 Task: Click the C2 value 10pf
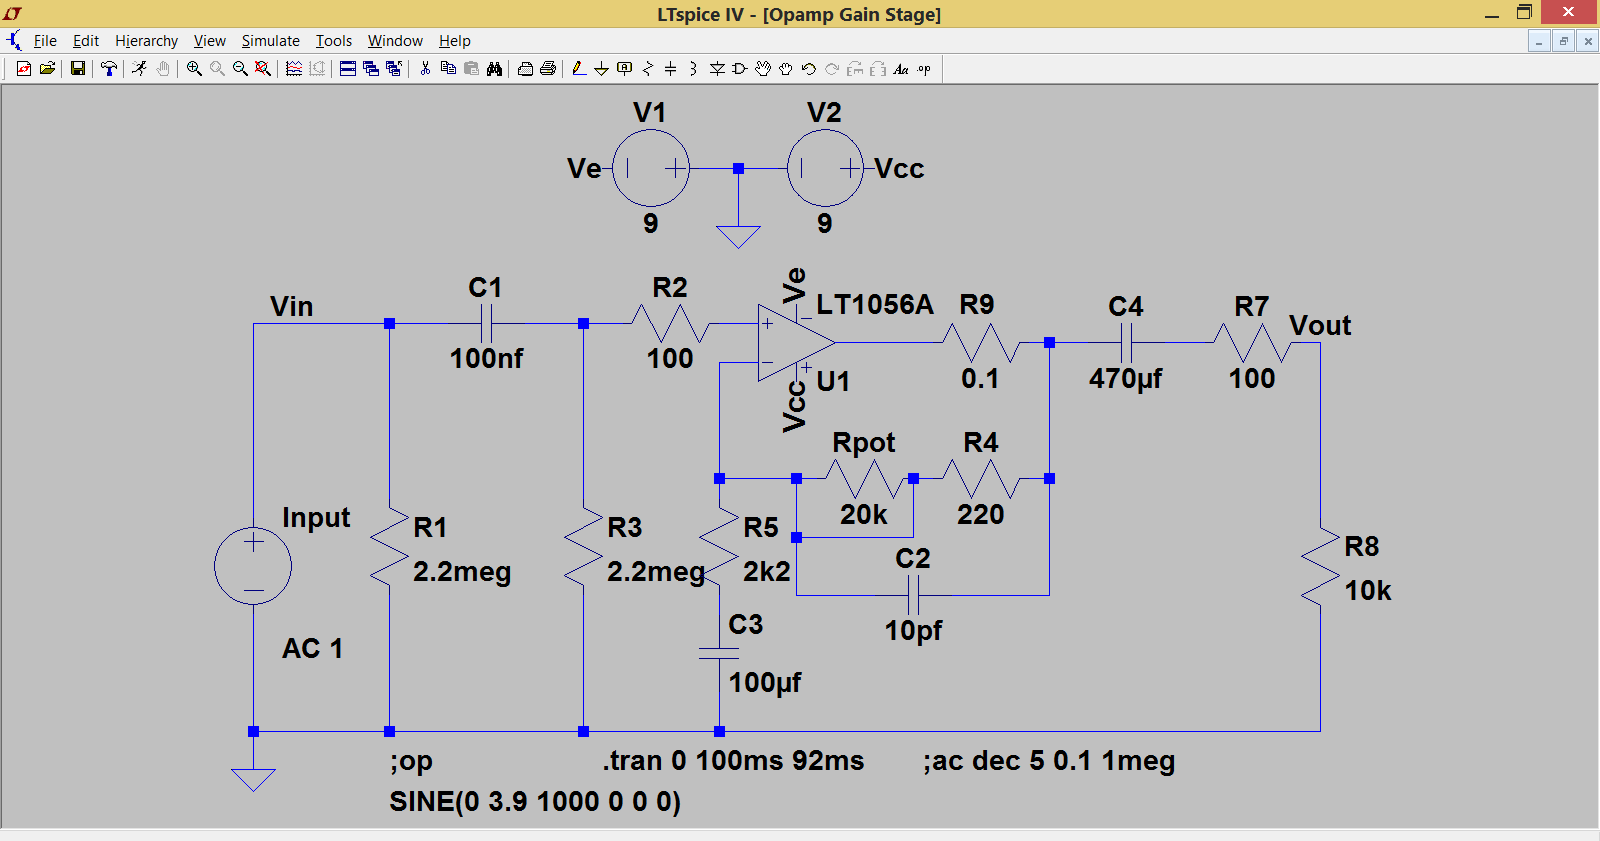[x=913, y=631]
